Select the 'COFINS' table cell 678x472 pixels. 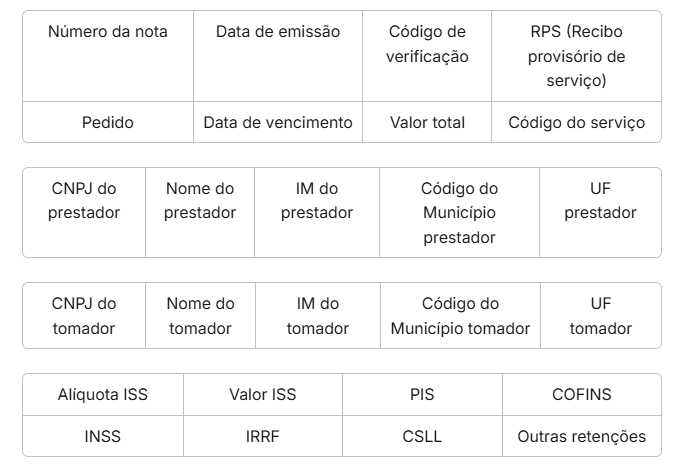click(x=582, y=395)
